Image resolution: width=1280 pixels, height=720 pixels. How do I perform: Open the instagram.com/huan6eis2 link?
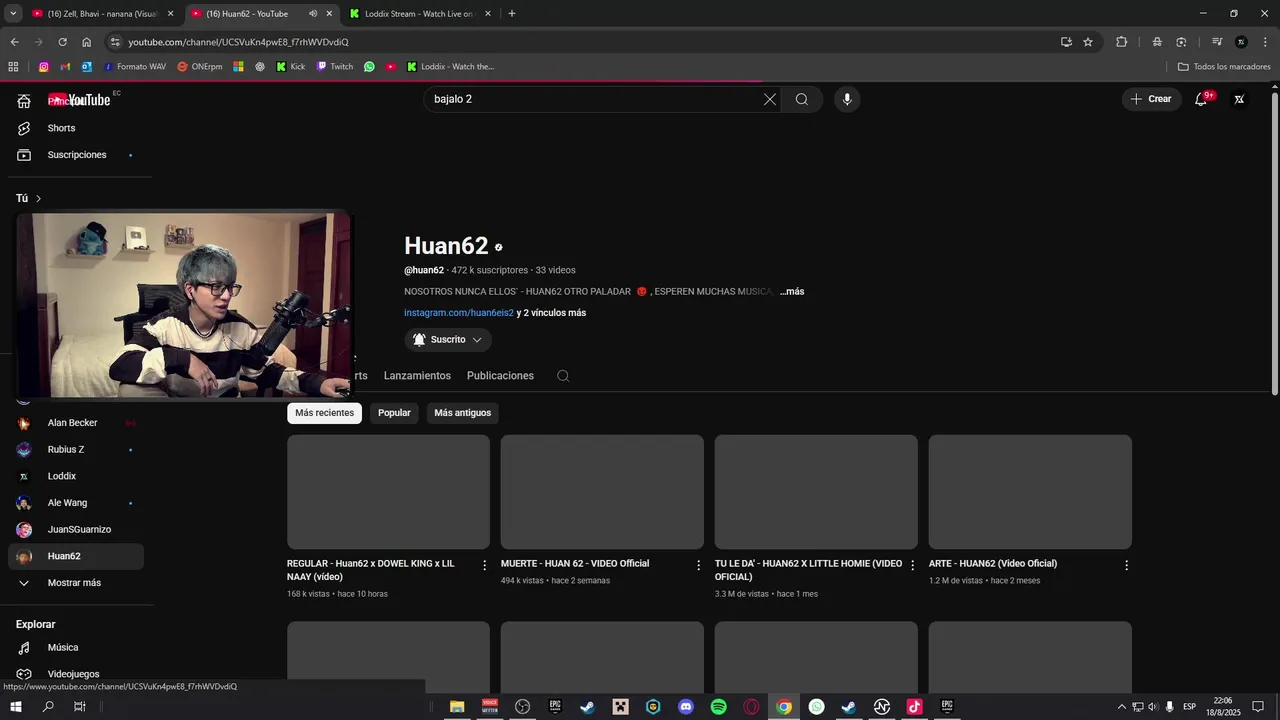click(459, 313)
